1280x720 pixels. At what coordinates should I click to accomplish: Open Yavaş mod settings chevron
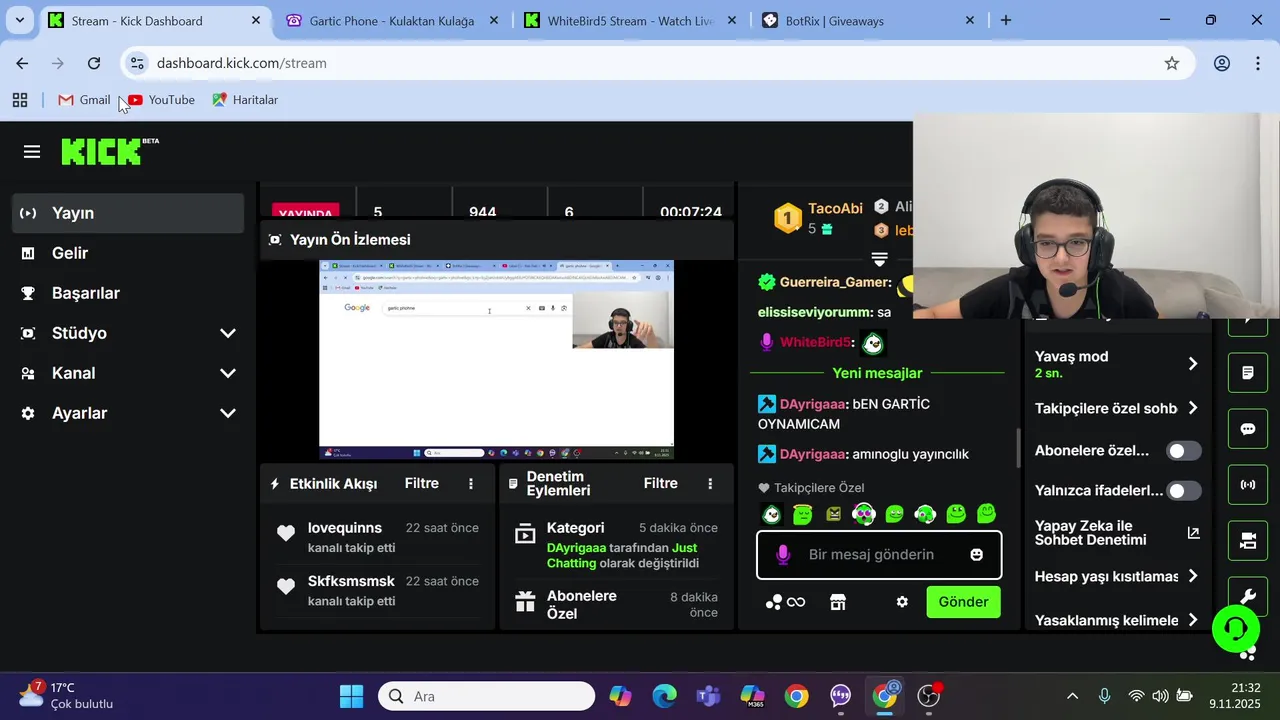point(1192,364)
